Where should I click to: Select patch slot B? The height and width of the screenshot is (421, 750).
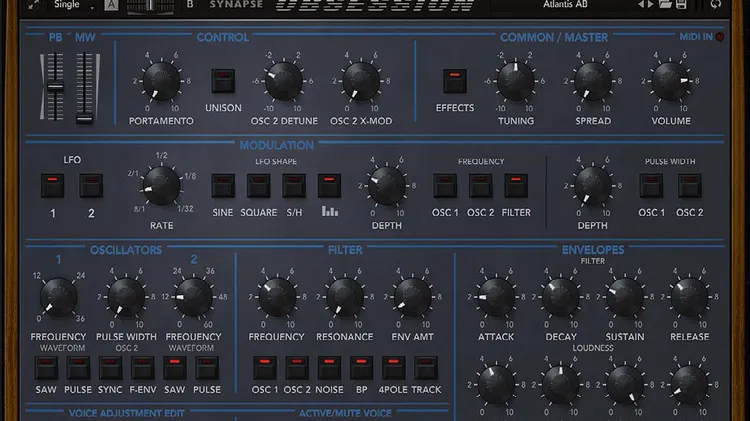pyautogui.click(x=191, y=5)
